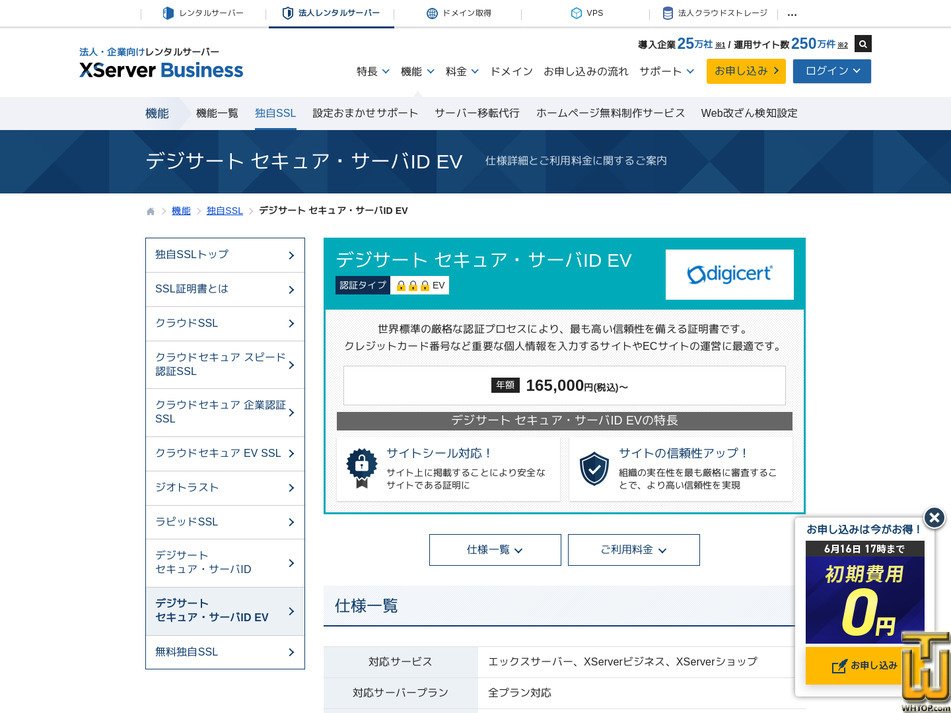This screenshot has height=713, width=951.
Task: Click the 機能 breadcrumb link
Action: click(x=181, y=211)
